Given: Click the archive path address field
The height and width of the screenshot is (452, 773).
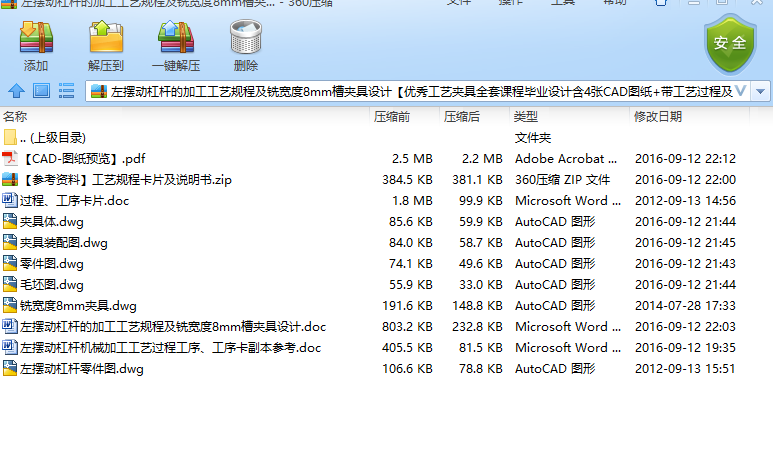Looking at the screenshot, I should 418,92.
